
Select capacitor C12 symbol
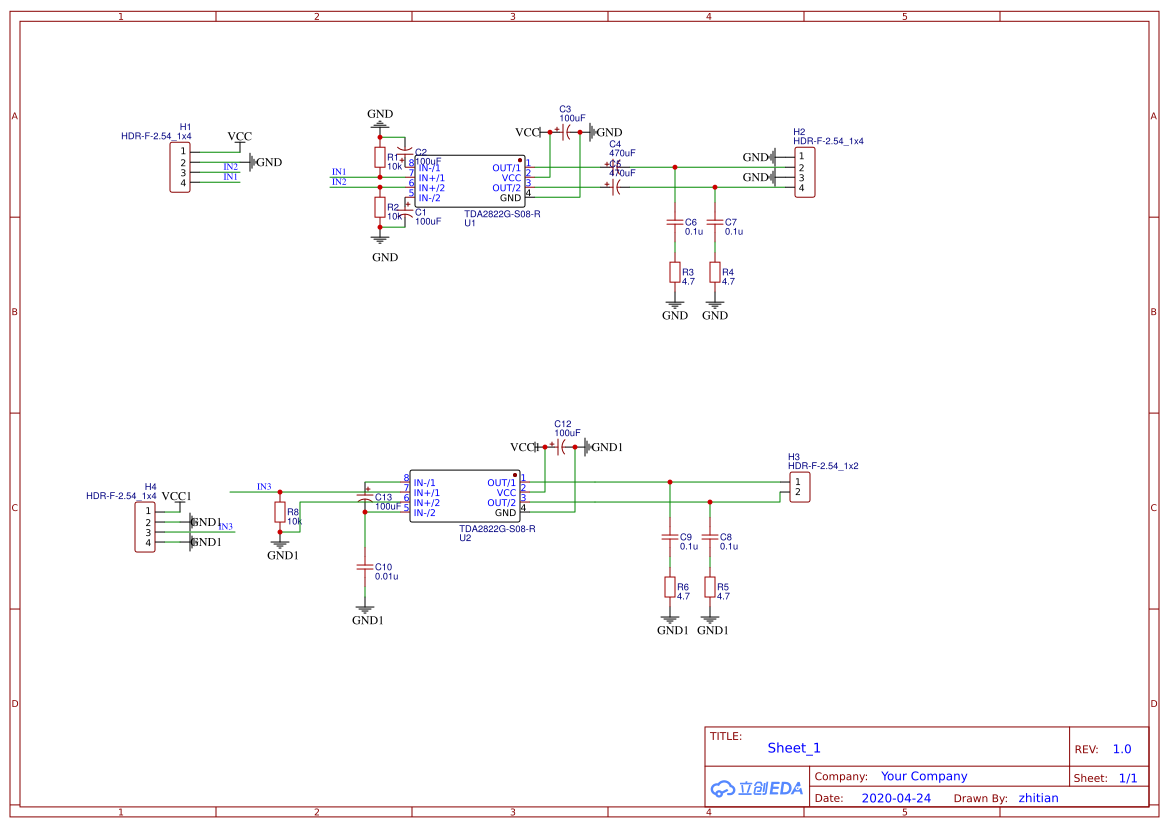pos(560,447)
